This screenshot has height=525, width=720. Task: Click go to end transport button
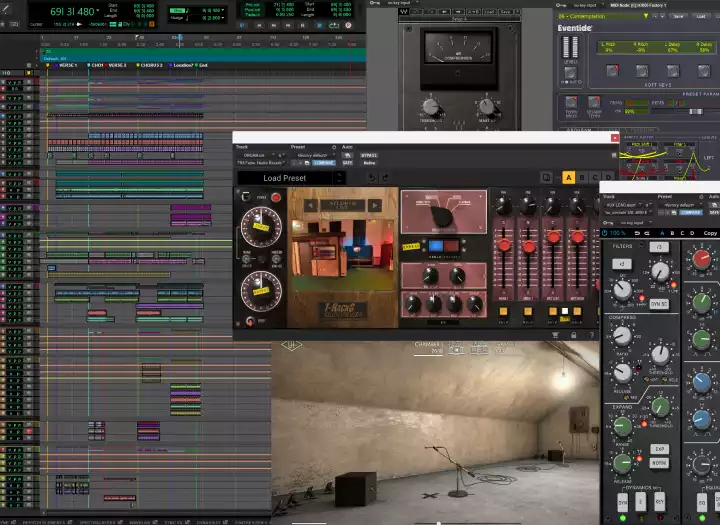click(x=302, y=25)
